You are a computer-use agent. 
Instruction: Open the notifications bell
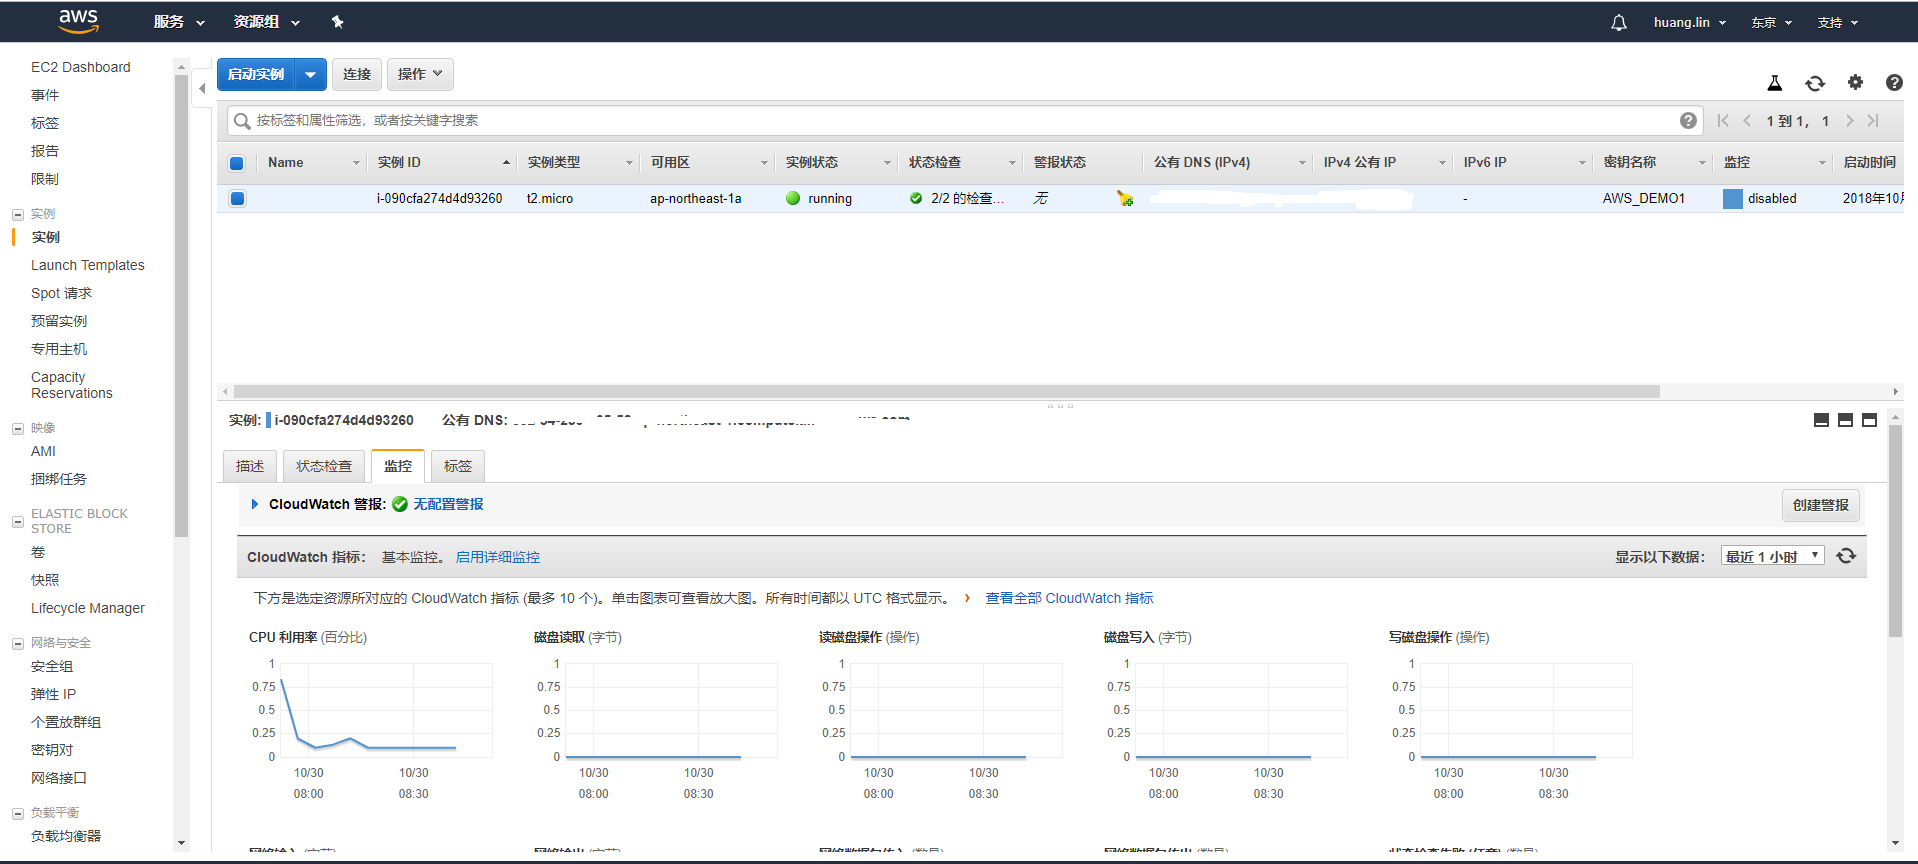pos(1619,22)
